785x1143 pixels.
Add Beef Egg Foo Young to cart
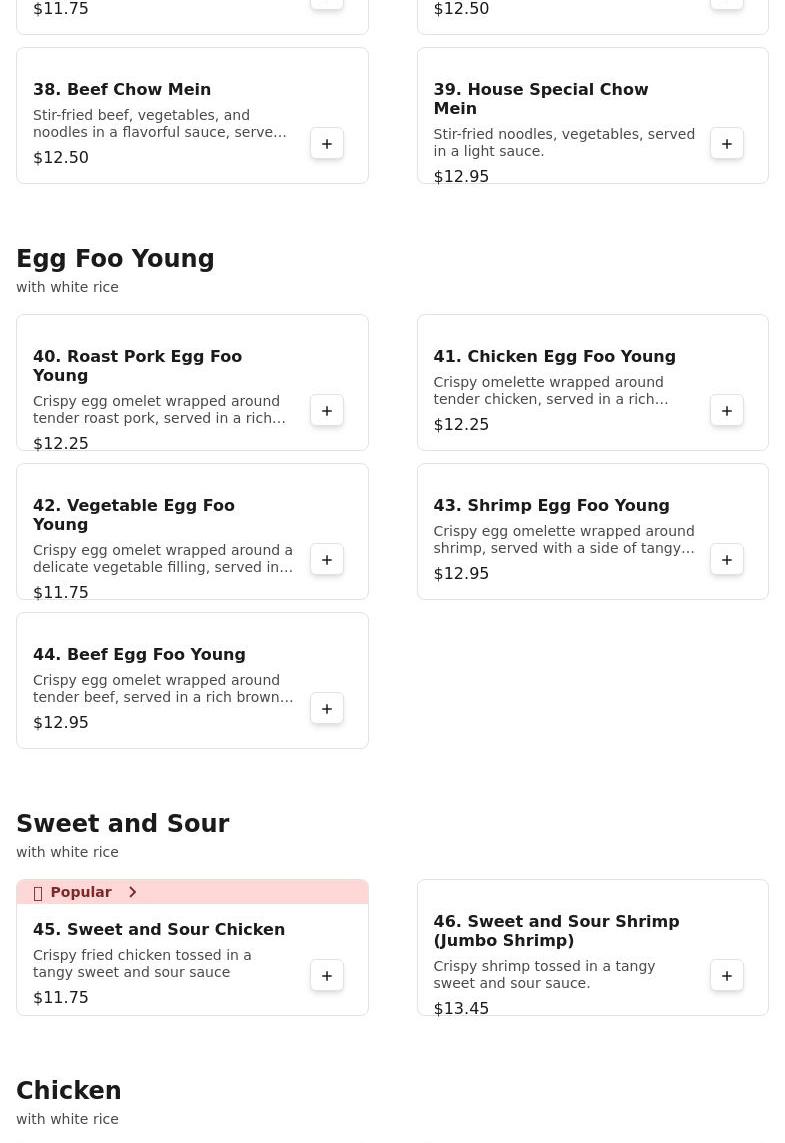pos(327,709)
